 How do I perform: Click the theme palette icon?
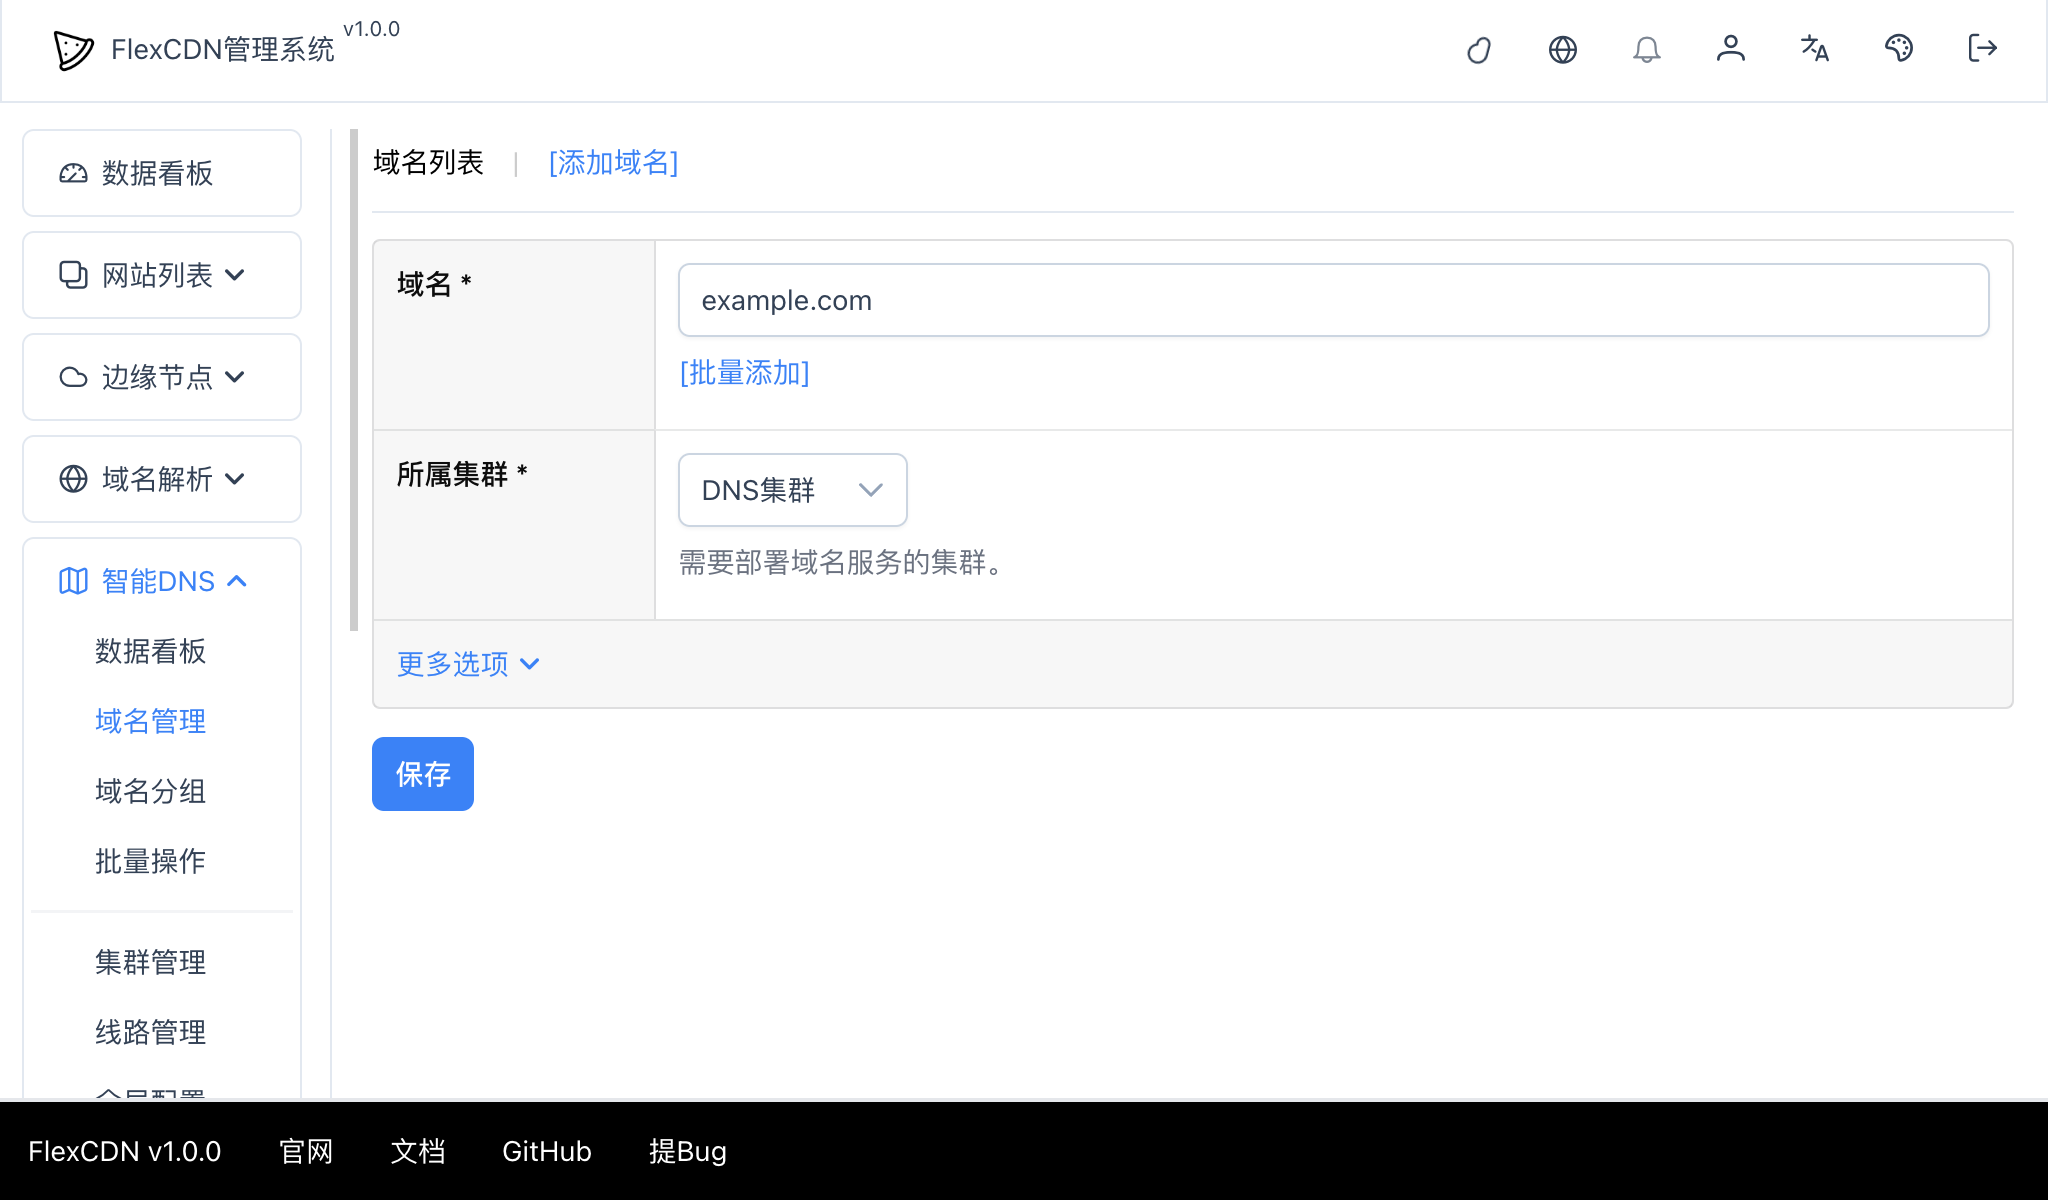1899,47
